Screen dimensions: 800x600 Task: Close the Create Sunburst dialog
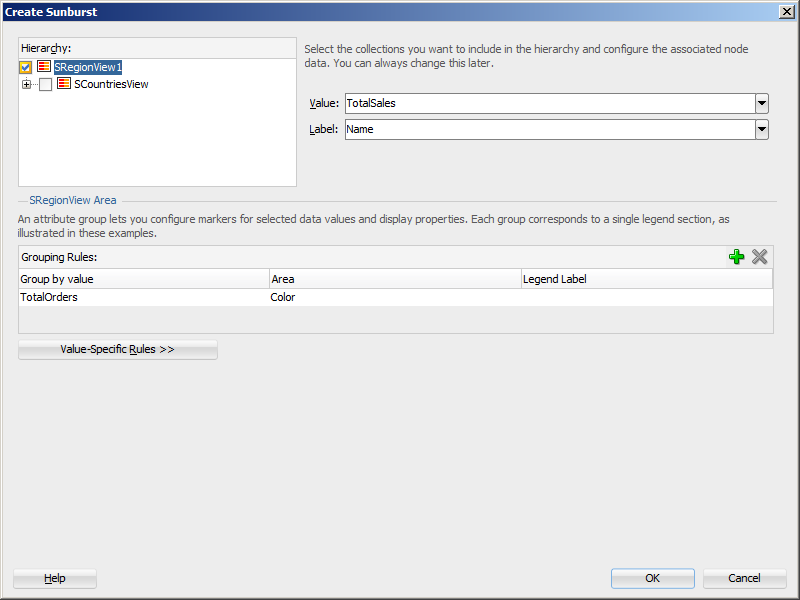(x=786, y=11)
